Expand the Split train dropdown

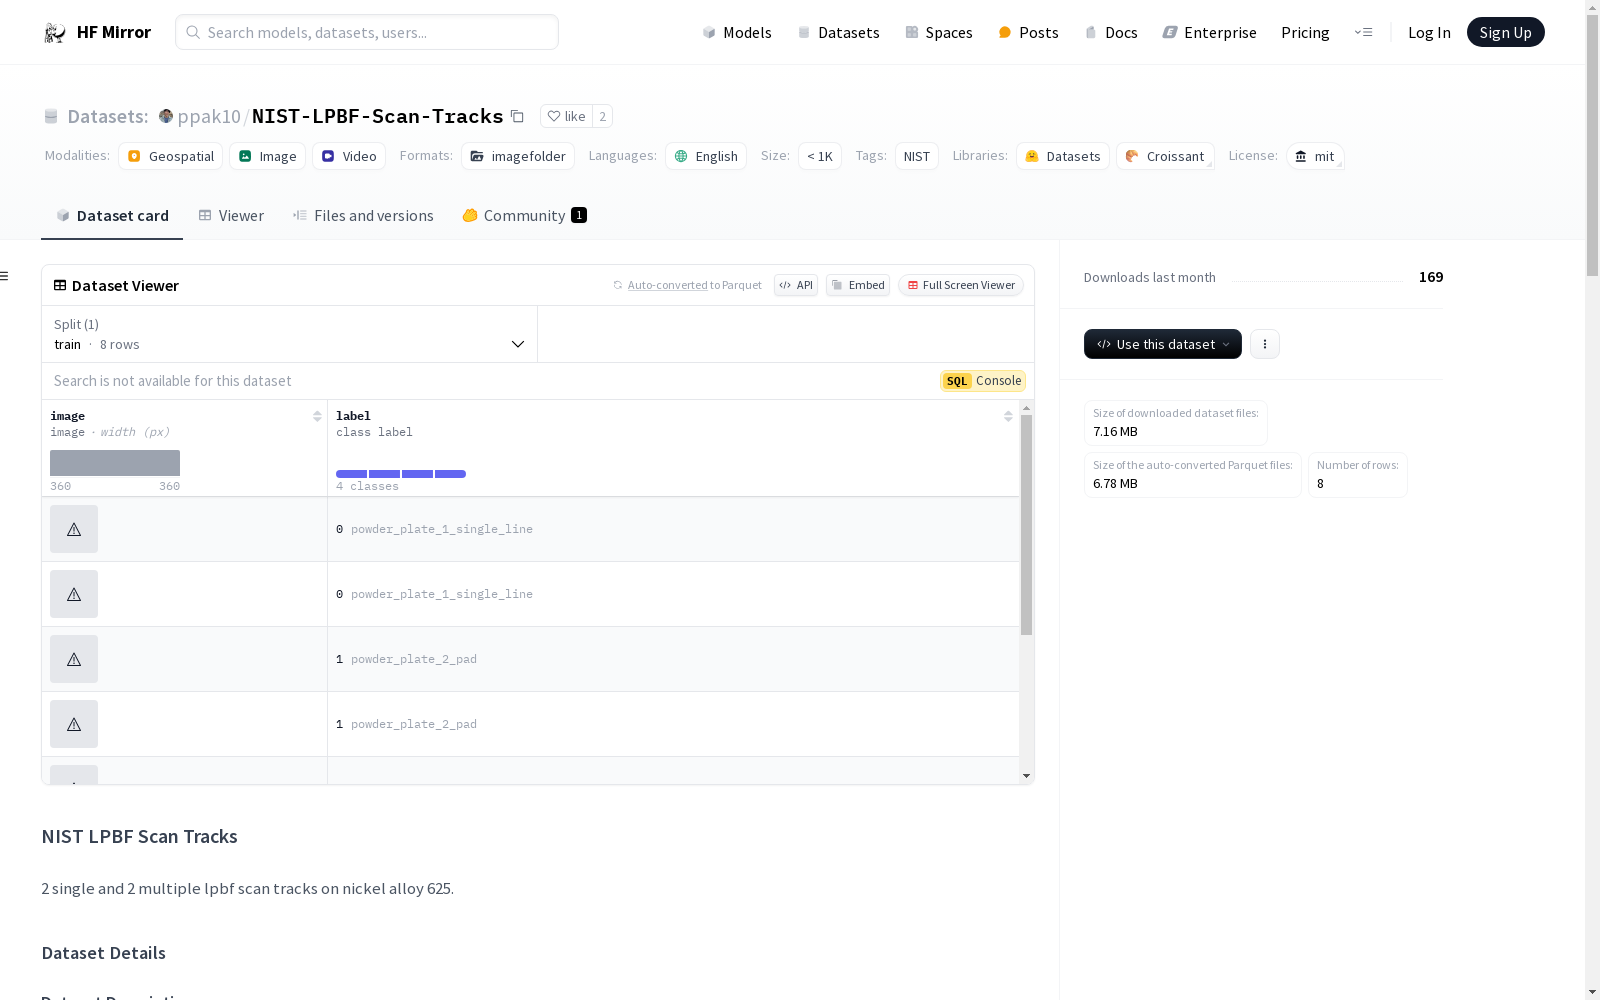[x=289, y=334]
